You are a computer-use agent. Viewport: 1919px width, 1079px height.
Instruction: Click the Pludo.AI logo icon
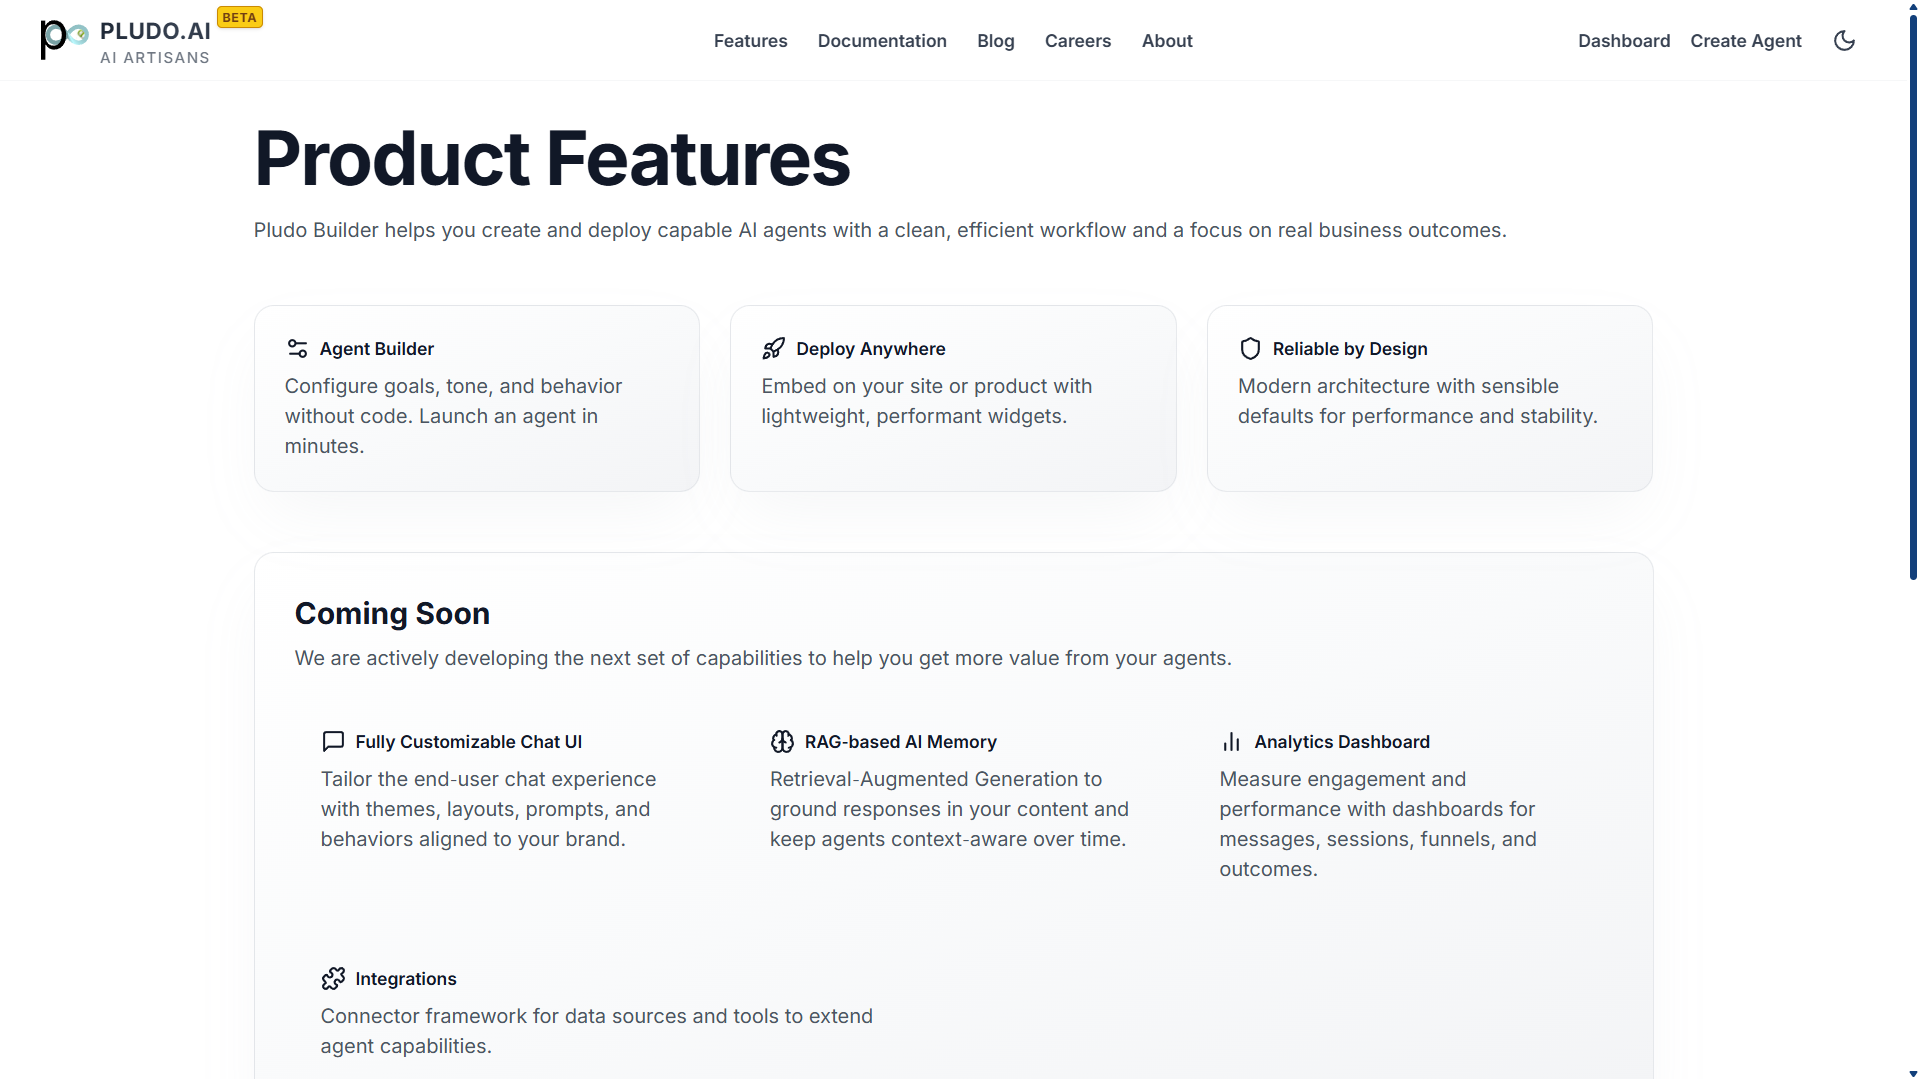click(62, 40)
